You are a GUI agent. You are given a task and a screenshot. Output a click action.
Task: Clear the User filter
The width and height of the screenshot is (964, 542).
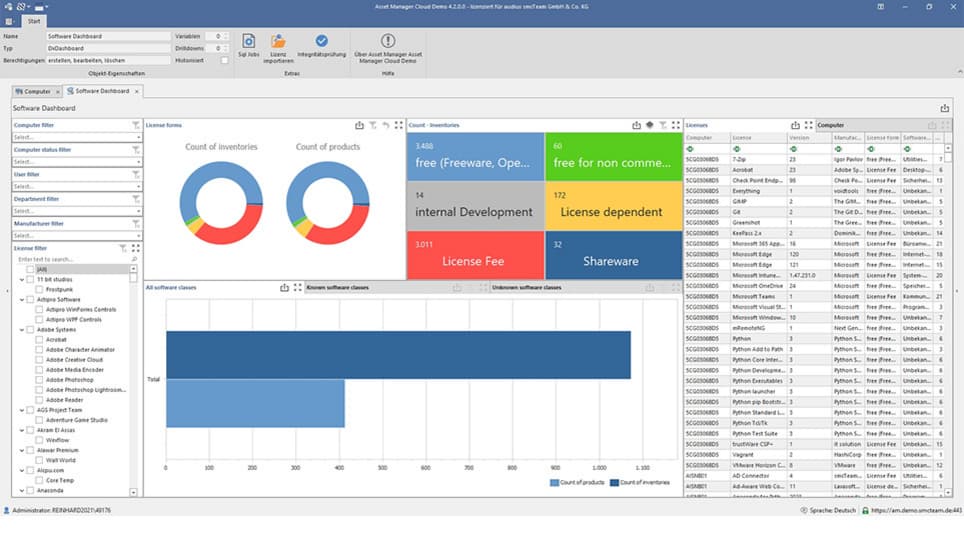(136, 175)
